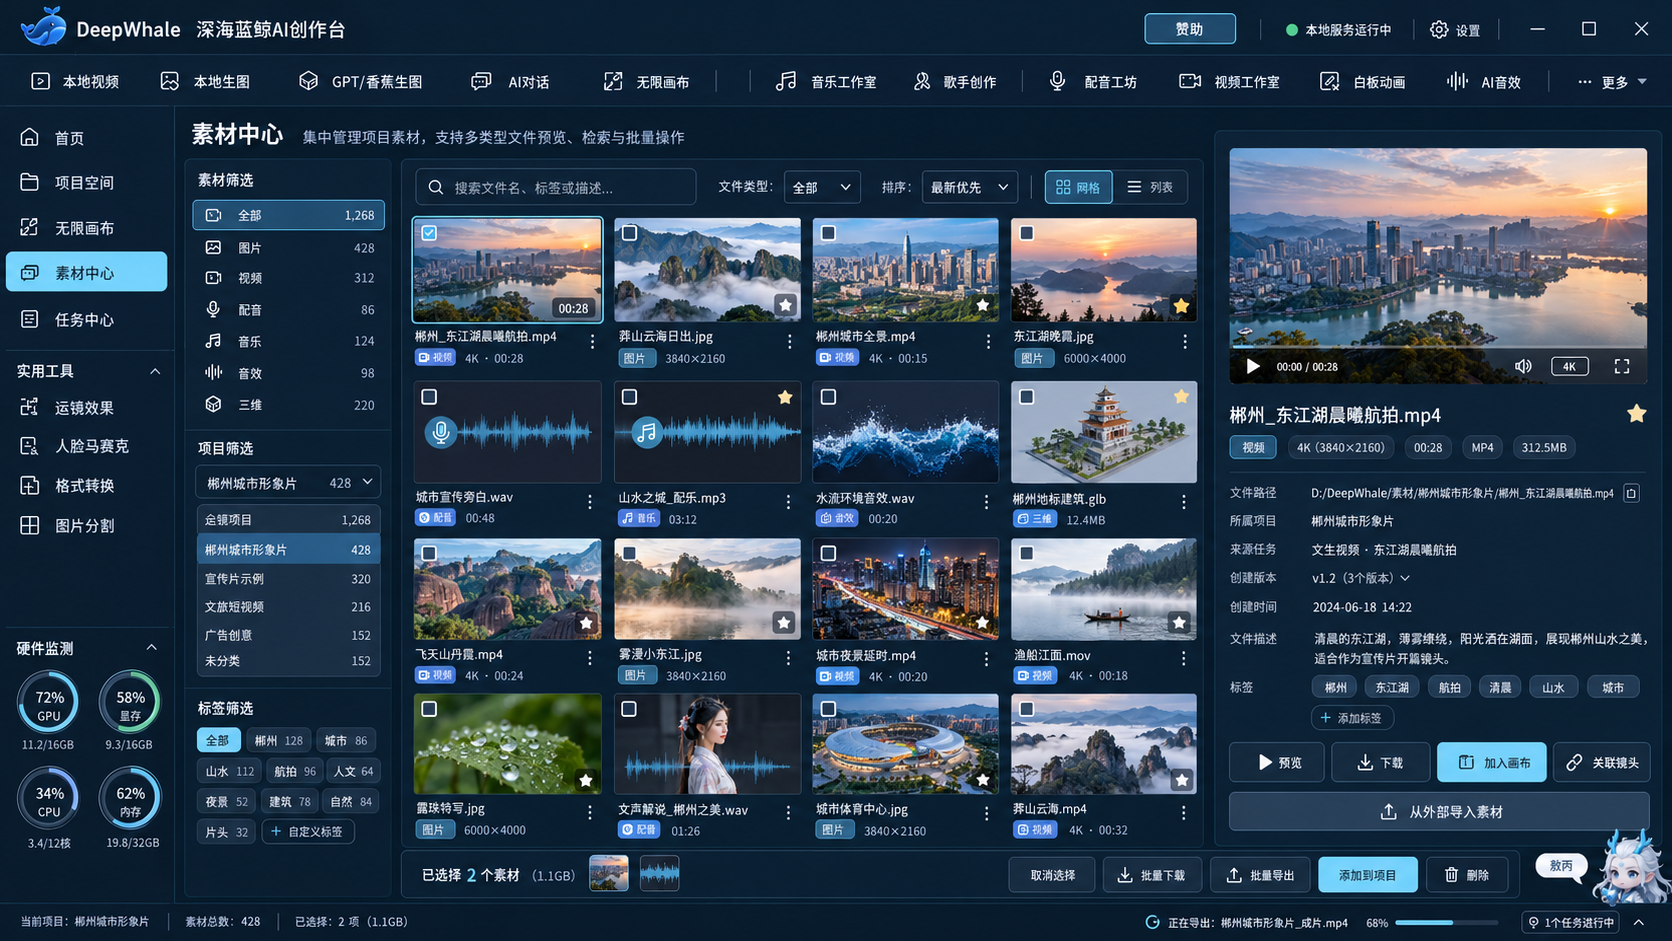Open 设置 gear in title bar
This screenshot has height=941, width=1672.
1454,29
